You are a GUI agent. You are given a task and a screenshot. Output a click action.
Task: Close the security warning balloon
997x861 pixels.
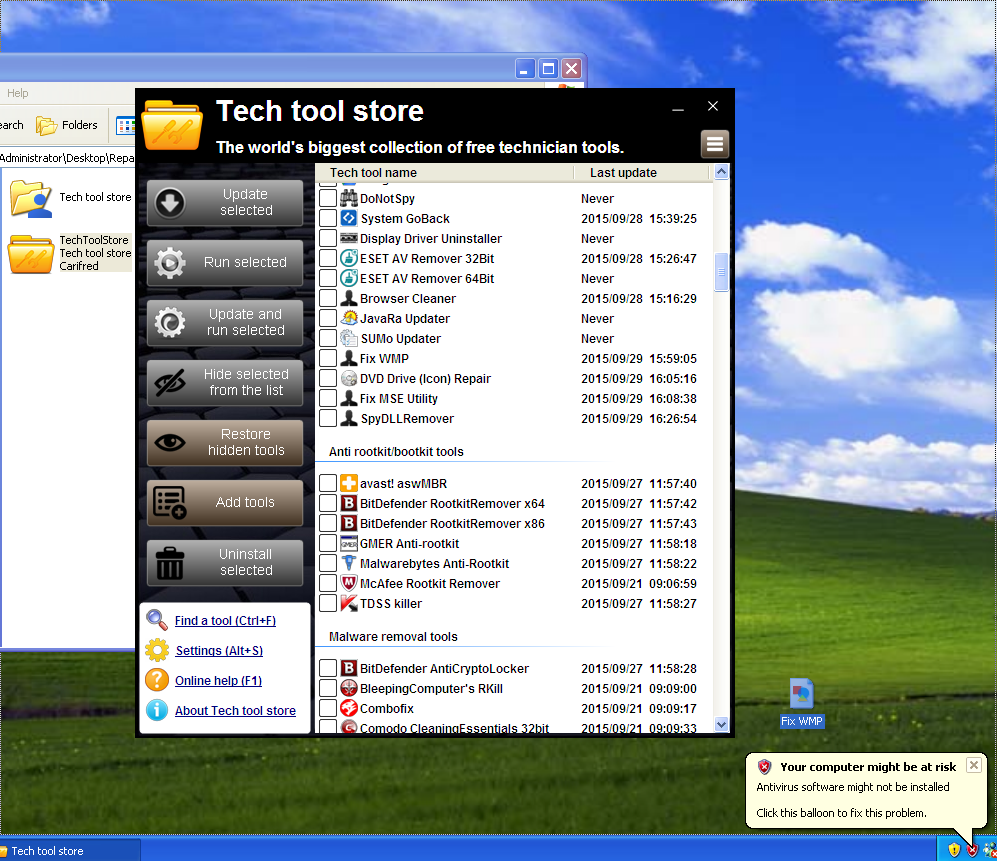pos(973,765)
